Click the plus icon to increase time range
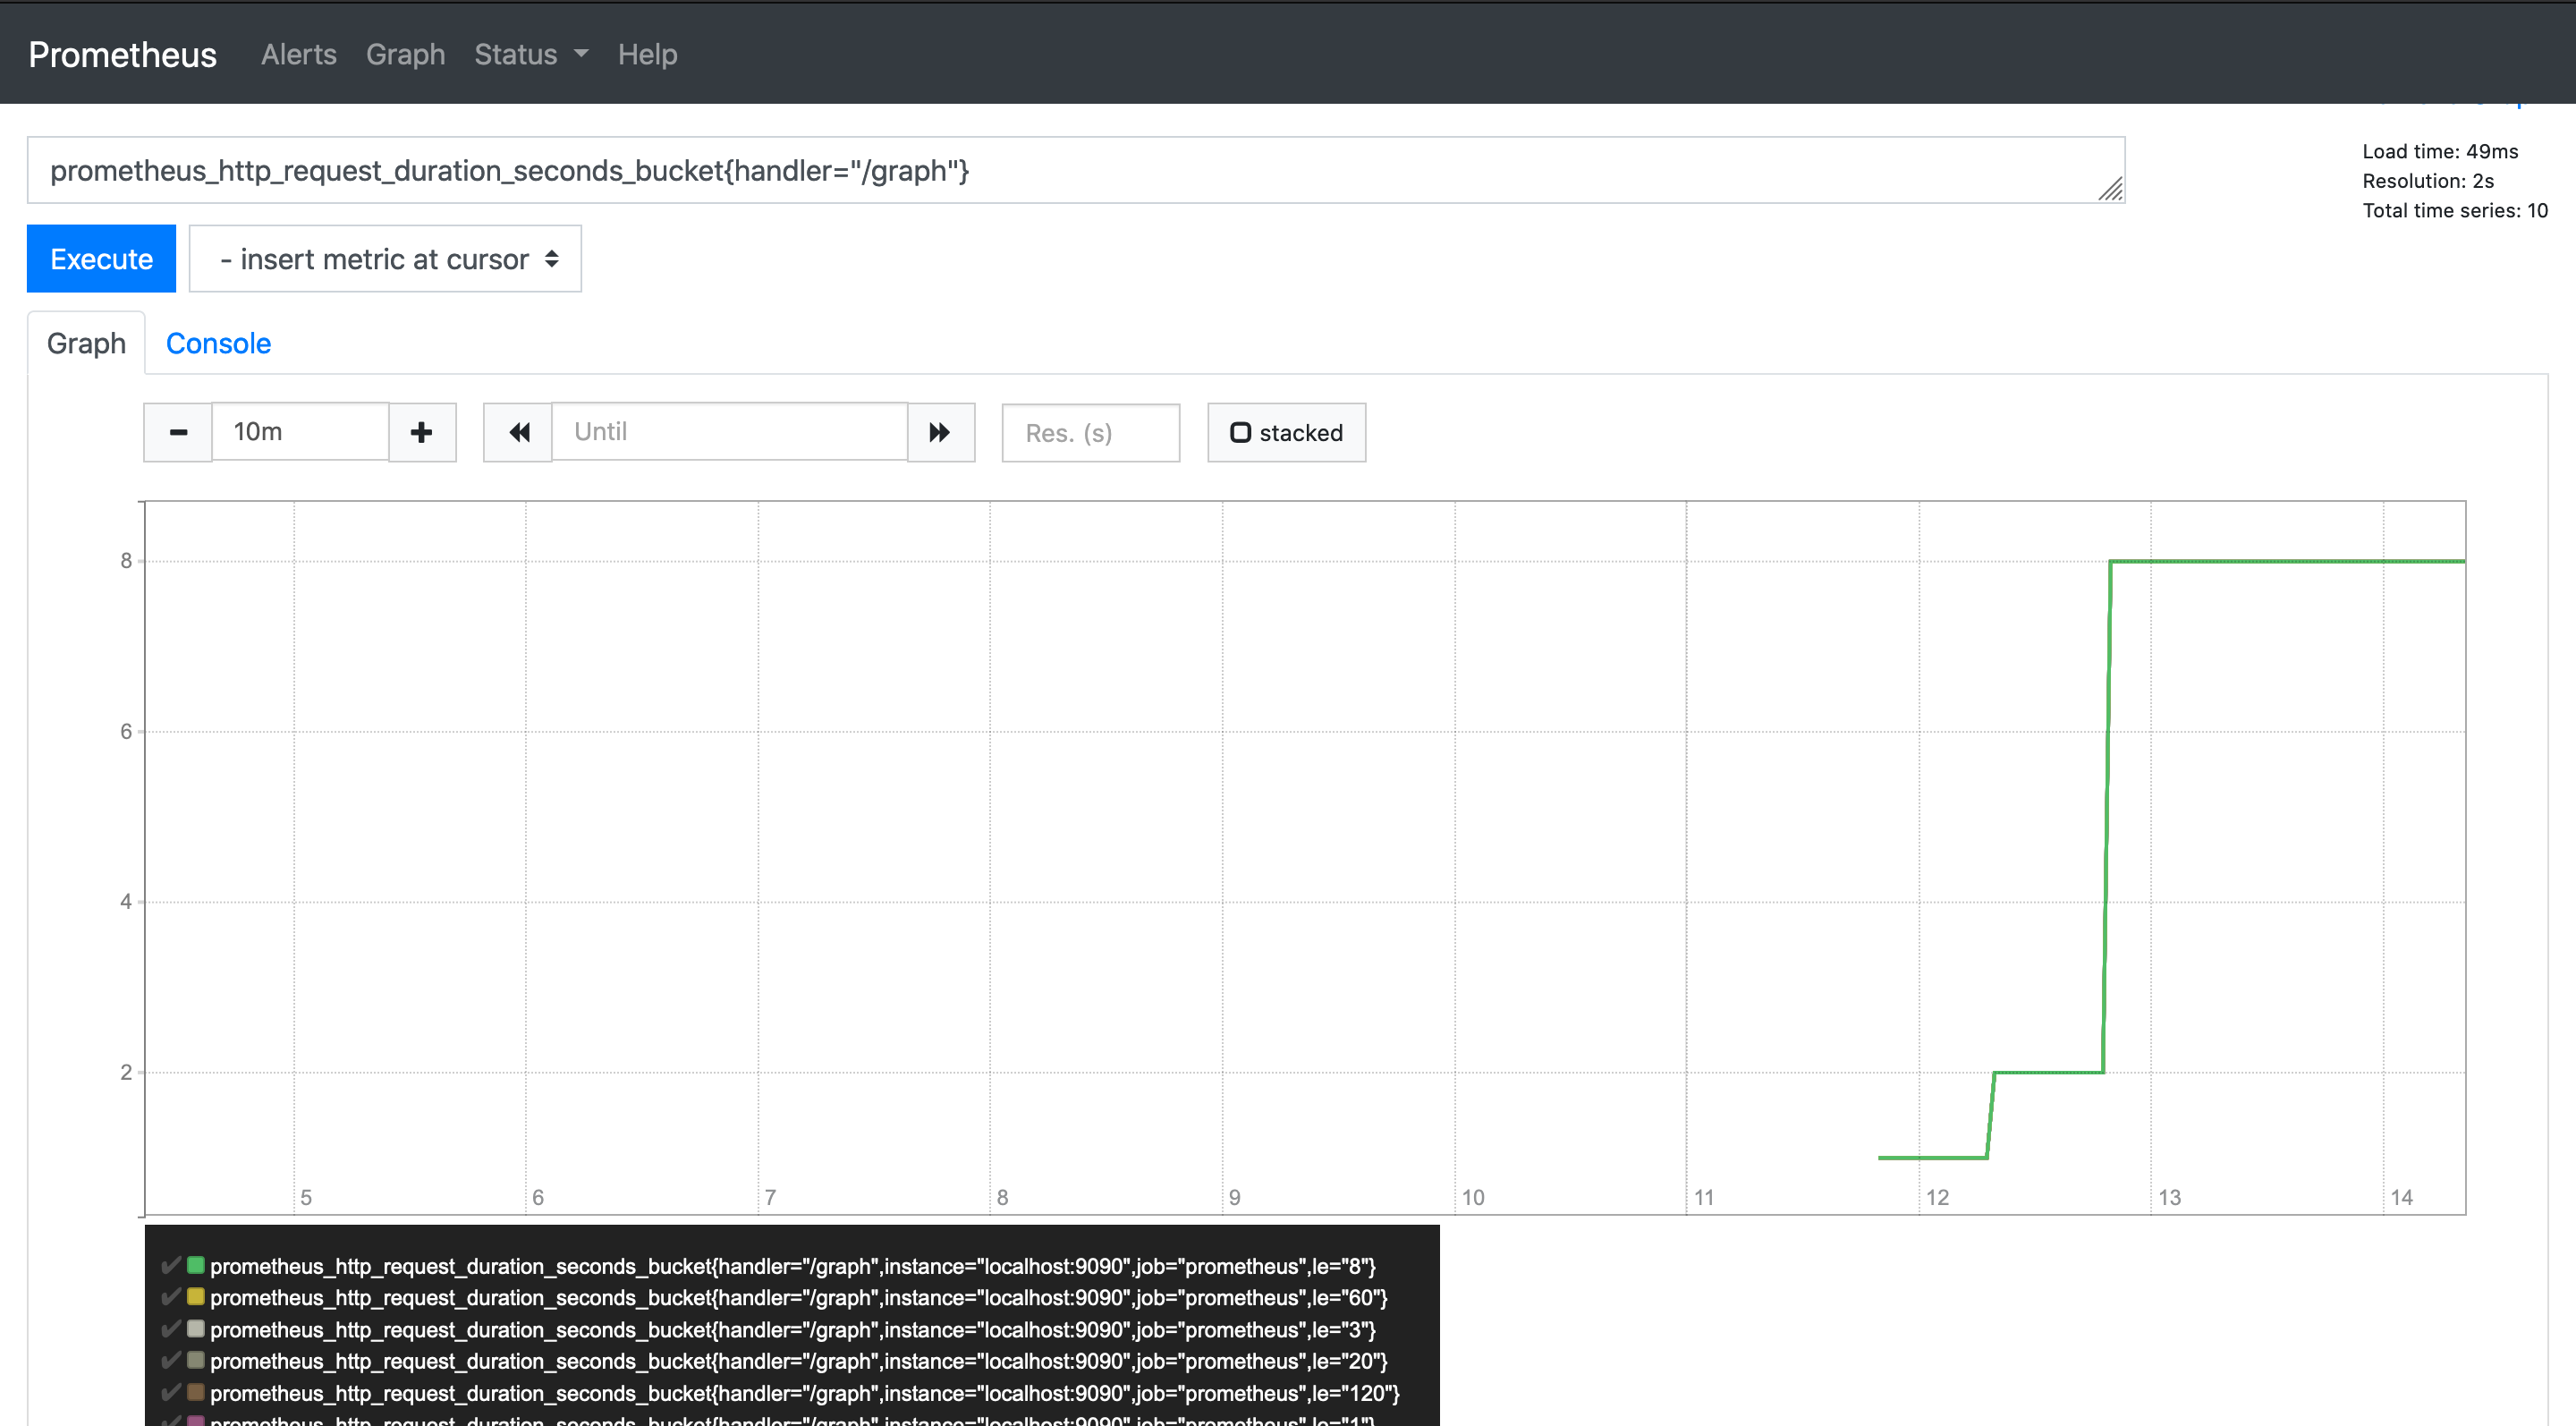This screenshot has height=1426, width=2576. 422,432
